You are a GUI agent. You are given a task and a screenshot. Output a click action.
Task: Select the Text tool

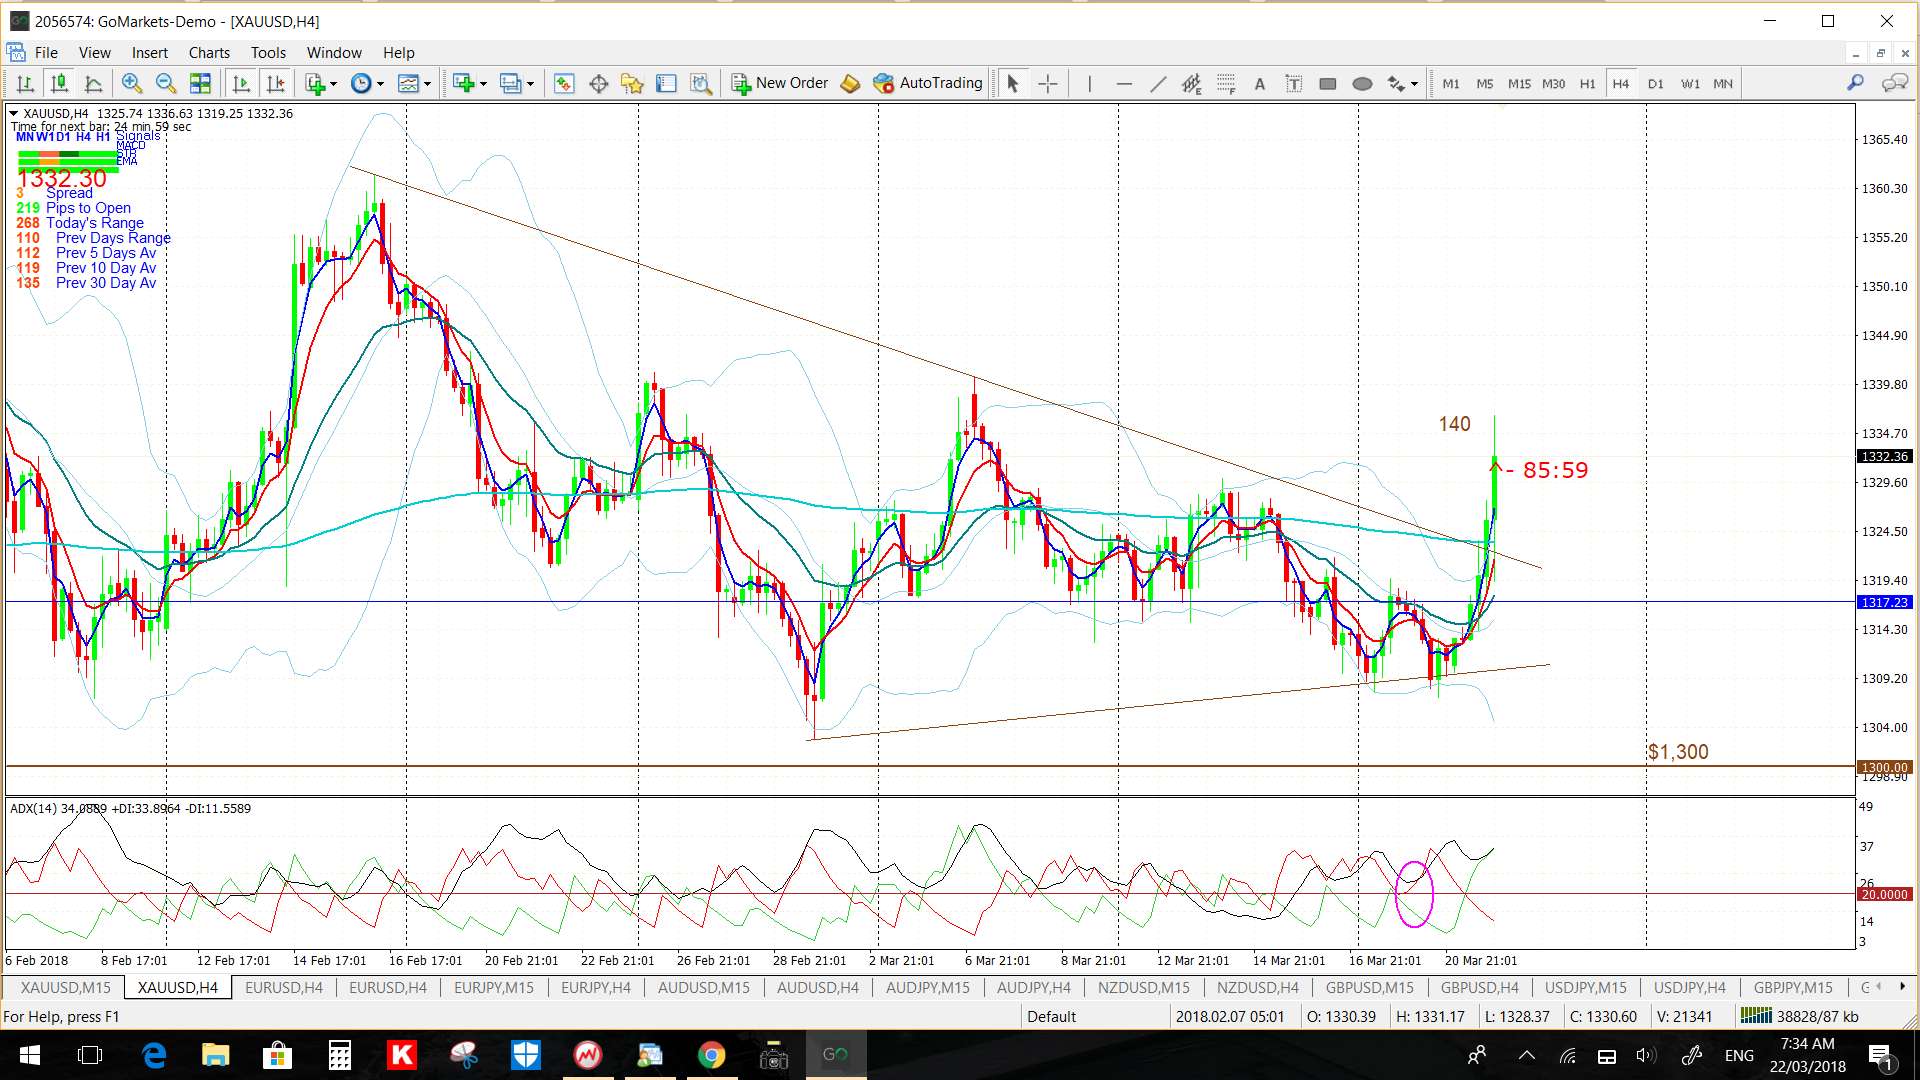pos(1260,84)
